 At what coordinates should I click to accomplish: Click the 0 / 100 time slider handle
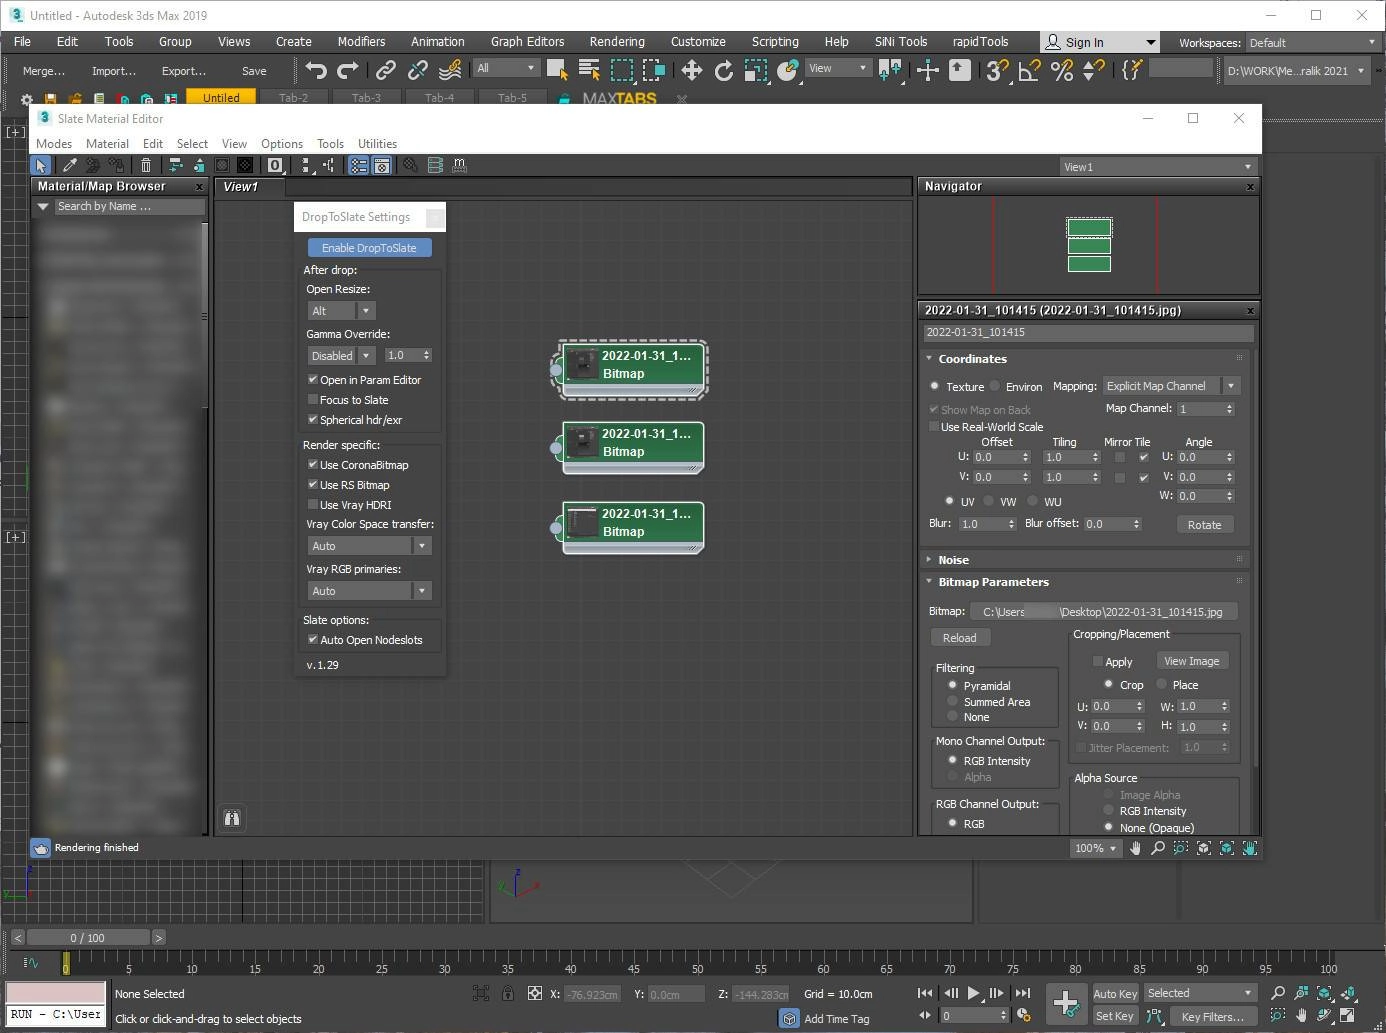pyautogui.click(x=88, y=938)
